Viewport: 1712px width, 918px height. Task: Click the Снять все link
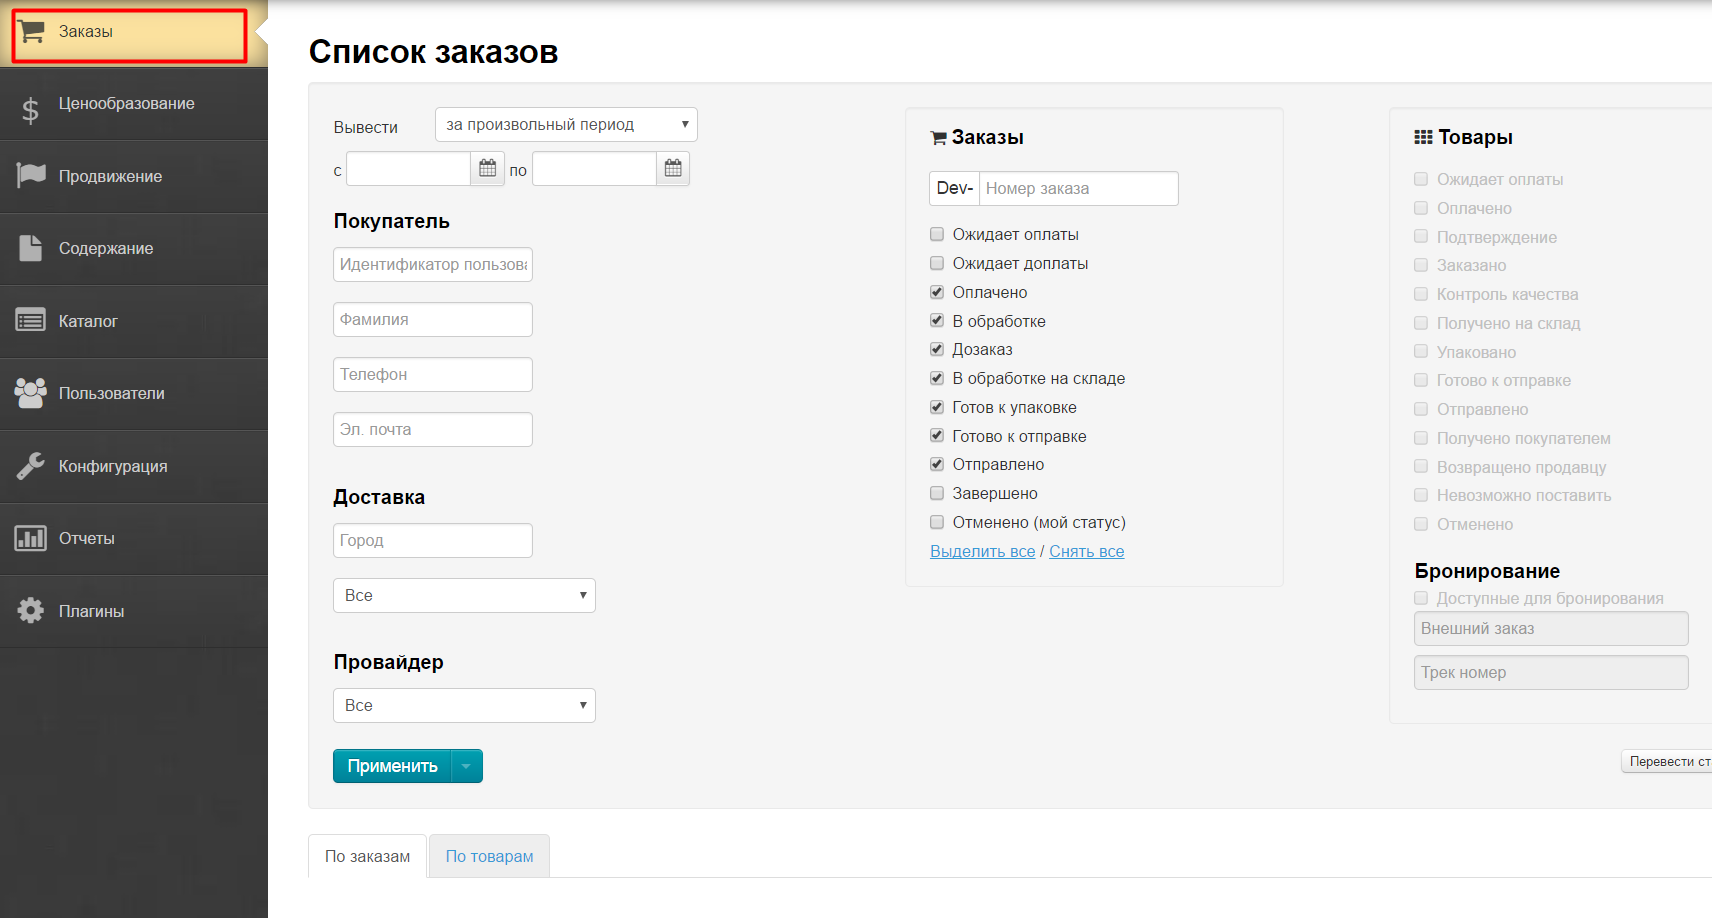click(x=1086, y=552)
